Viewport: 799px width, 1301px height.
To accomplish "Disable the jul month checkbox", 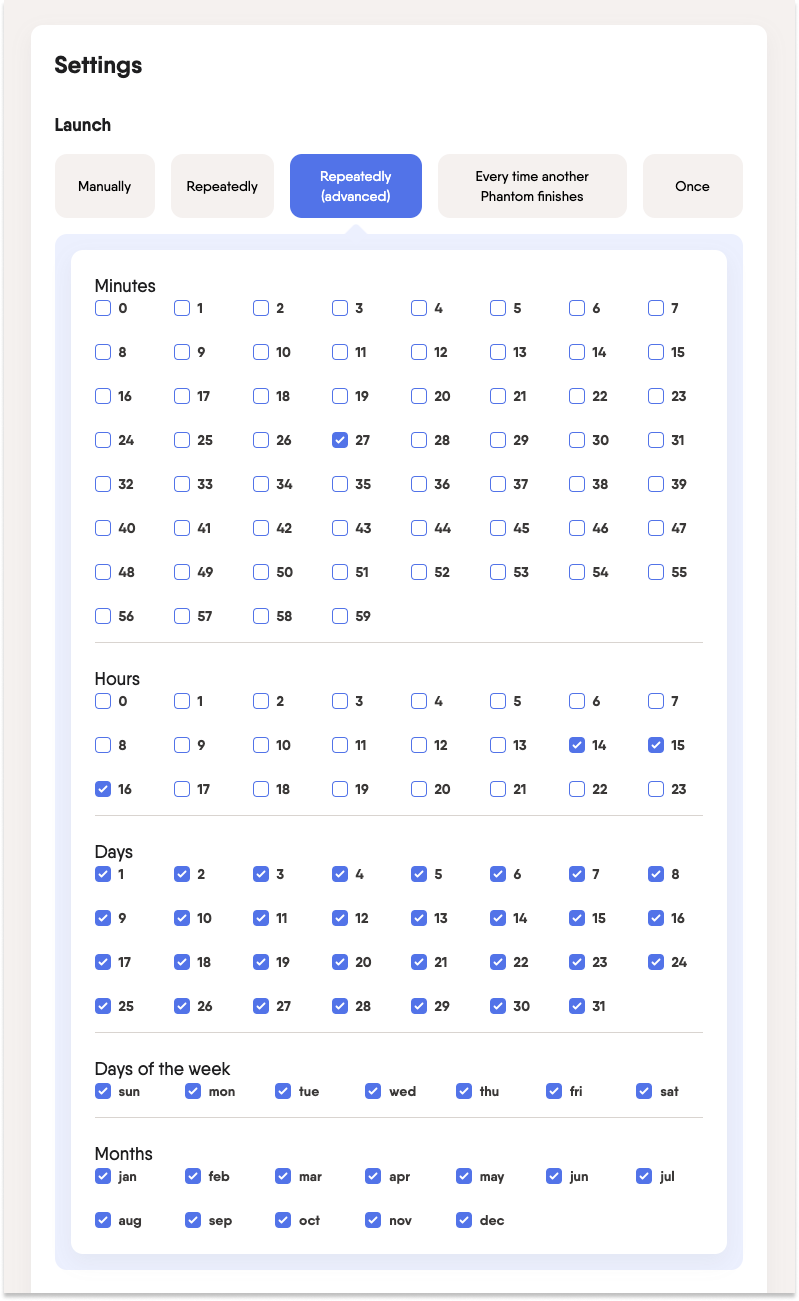I will (x=644, y=1176).
